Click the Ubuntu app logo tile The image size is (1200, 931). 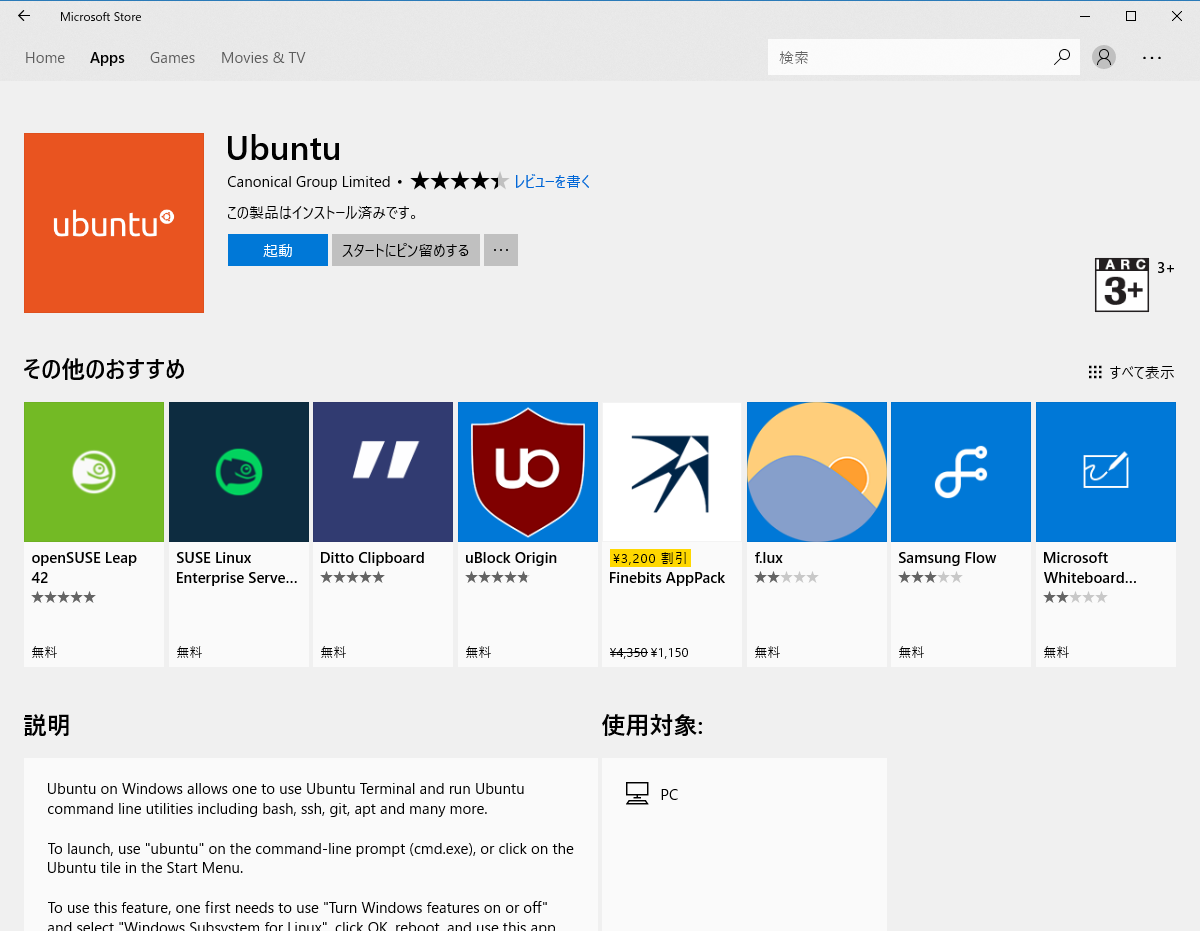113,222
